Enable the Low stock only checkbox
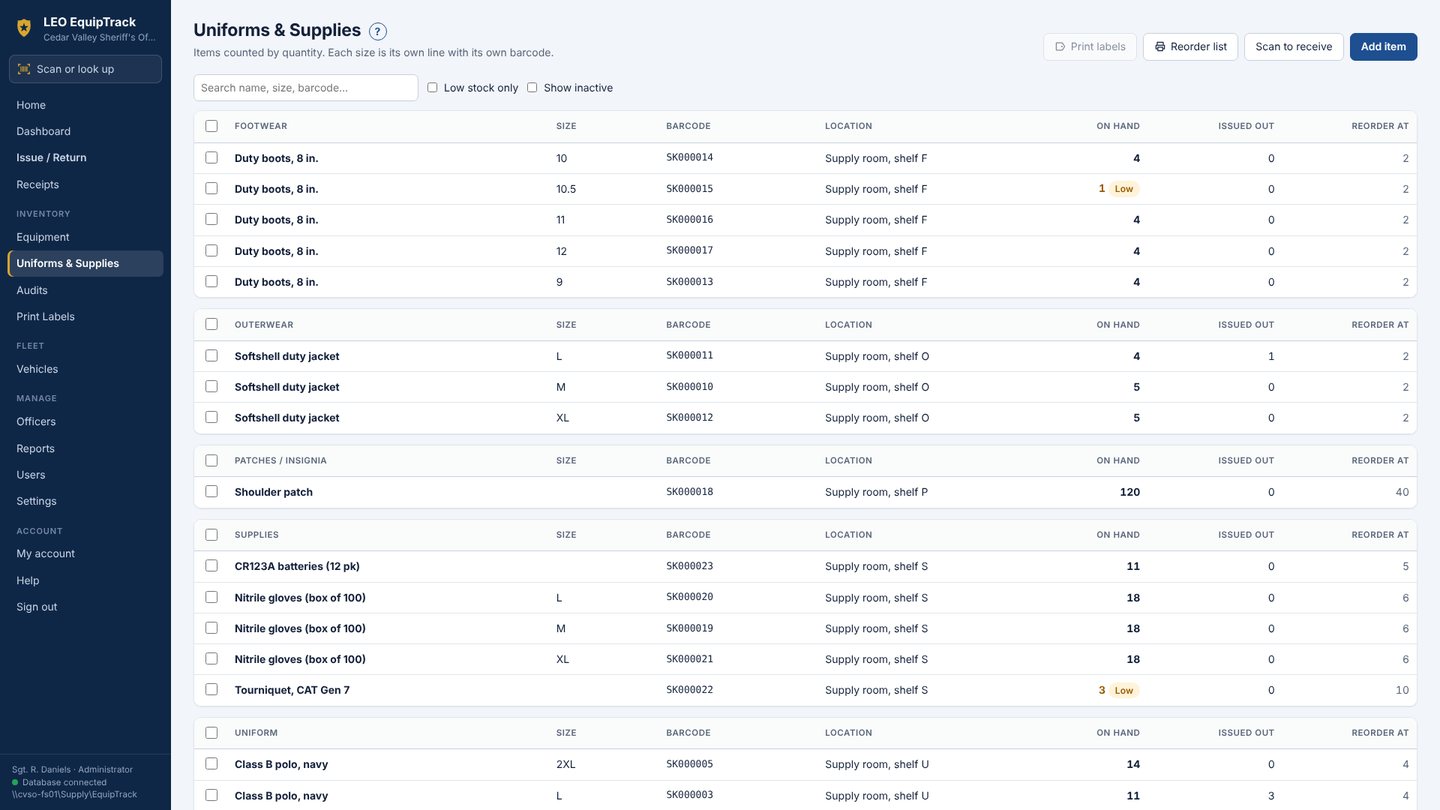 pyautogui.click(x=433, y=88)
